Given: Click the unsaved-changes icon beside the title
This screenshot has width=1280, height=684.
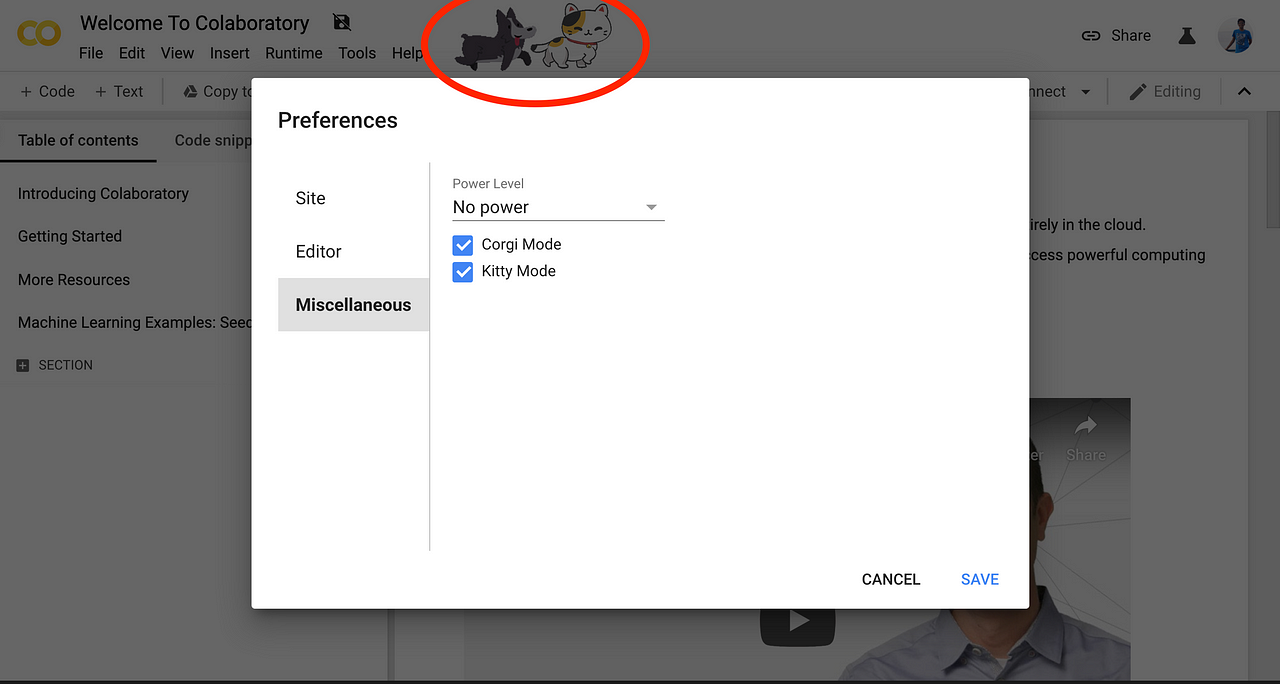Looking at the screenshot, I should (x=341, y=22).
